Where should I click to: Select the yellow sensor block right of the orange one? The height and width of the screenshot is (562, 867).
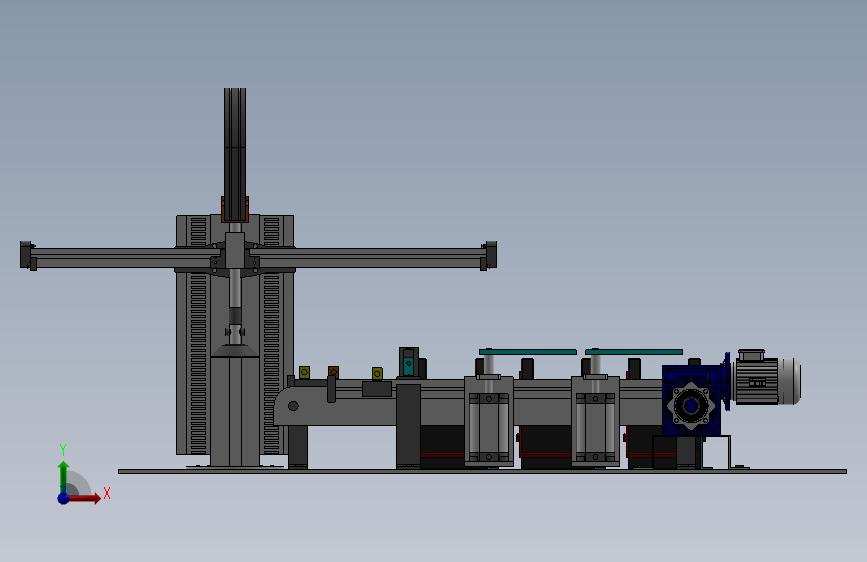(377, 373)
